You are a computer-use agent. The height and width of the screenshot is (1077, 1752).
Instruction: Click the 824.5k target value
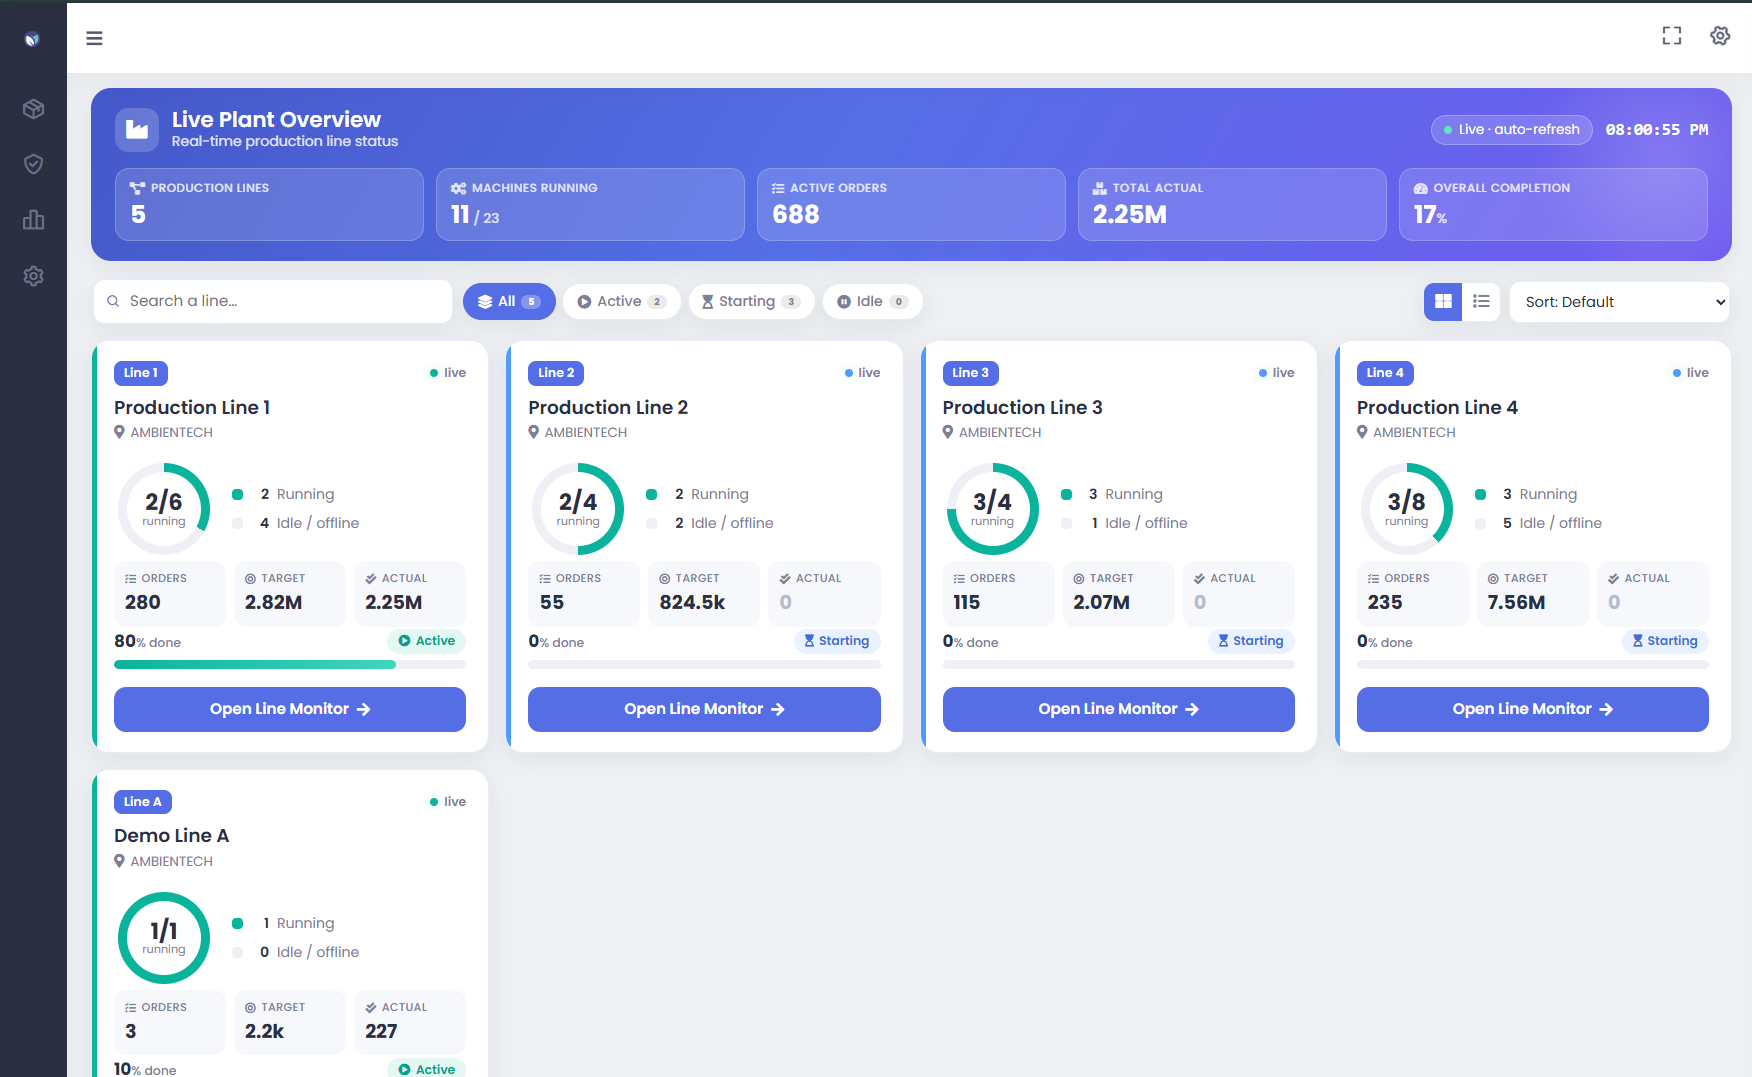[692, 602]
